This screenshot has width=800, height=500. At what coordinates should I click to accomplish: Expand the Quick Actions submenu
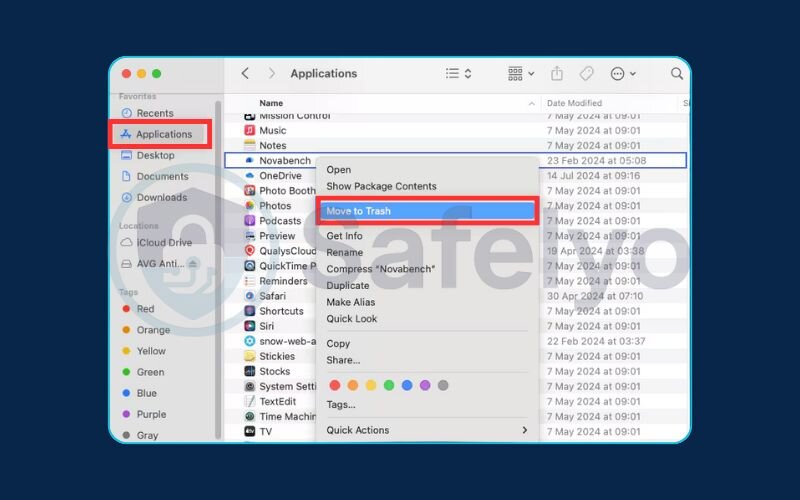click(427, 430)
